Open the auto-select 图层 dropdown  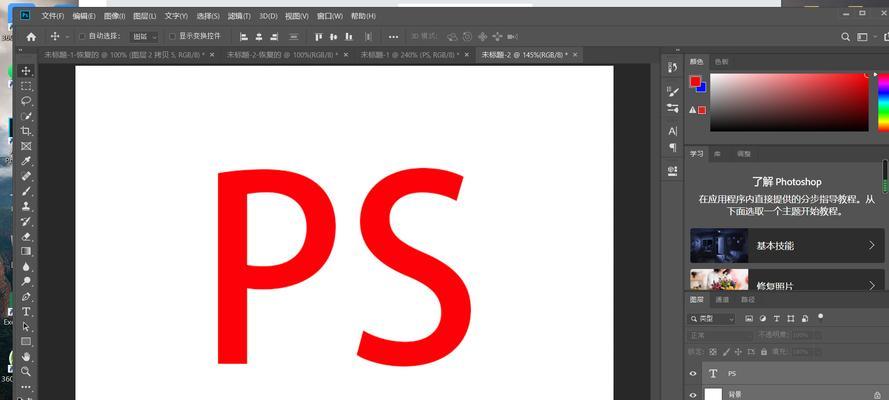point(144,37)
